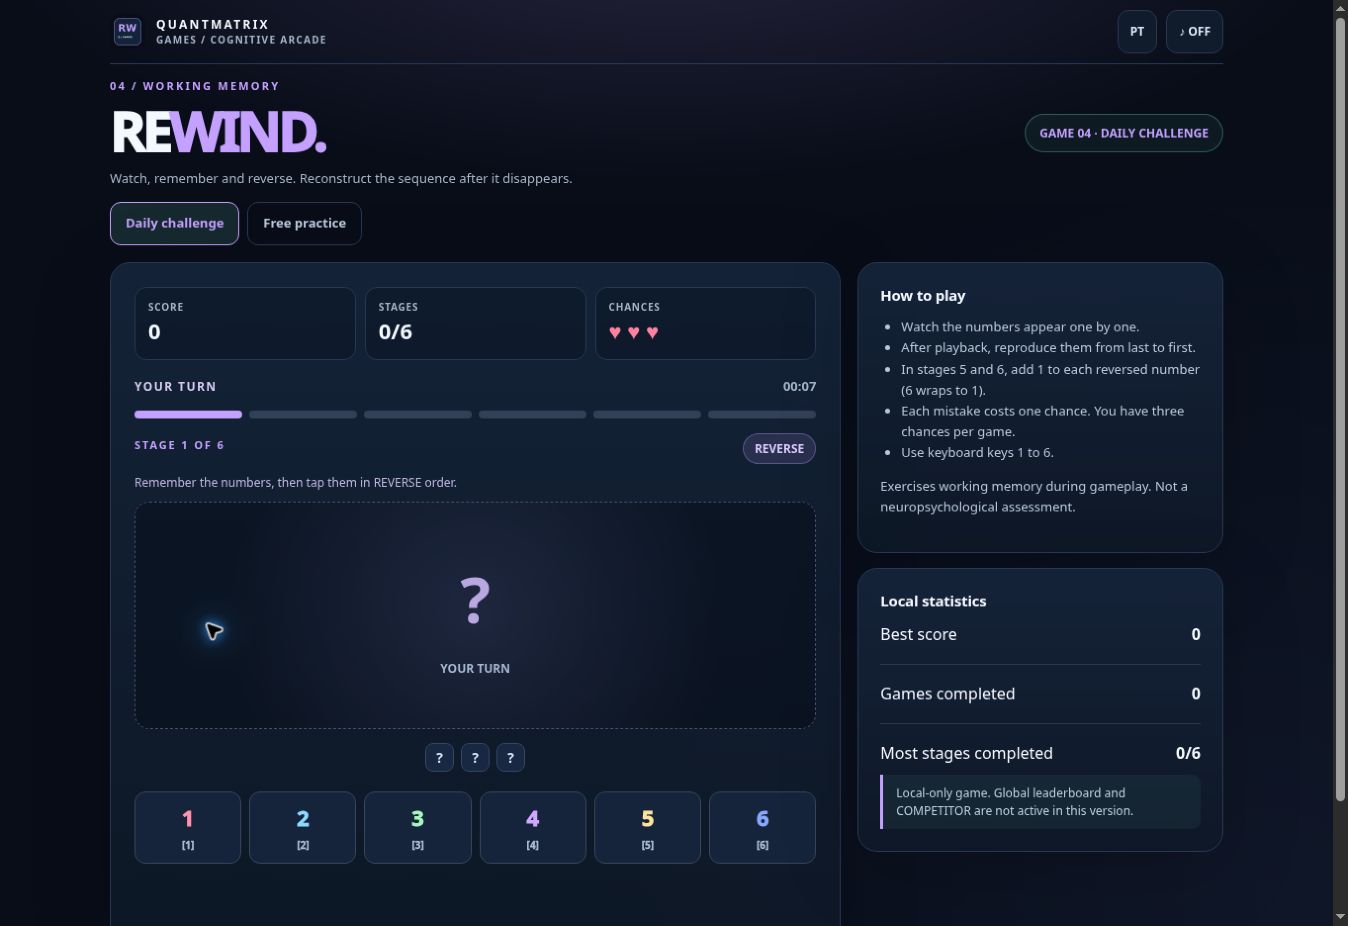Click the first answer slot question mark

[x=439, y=757]
